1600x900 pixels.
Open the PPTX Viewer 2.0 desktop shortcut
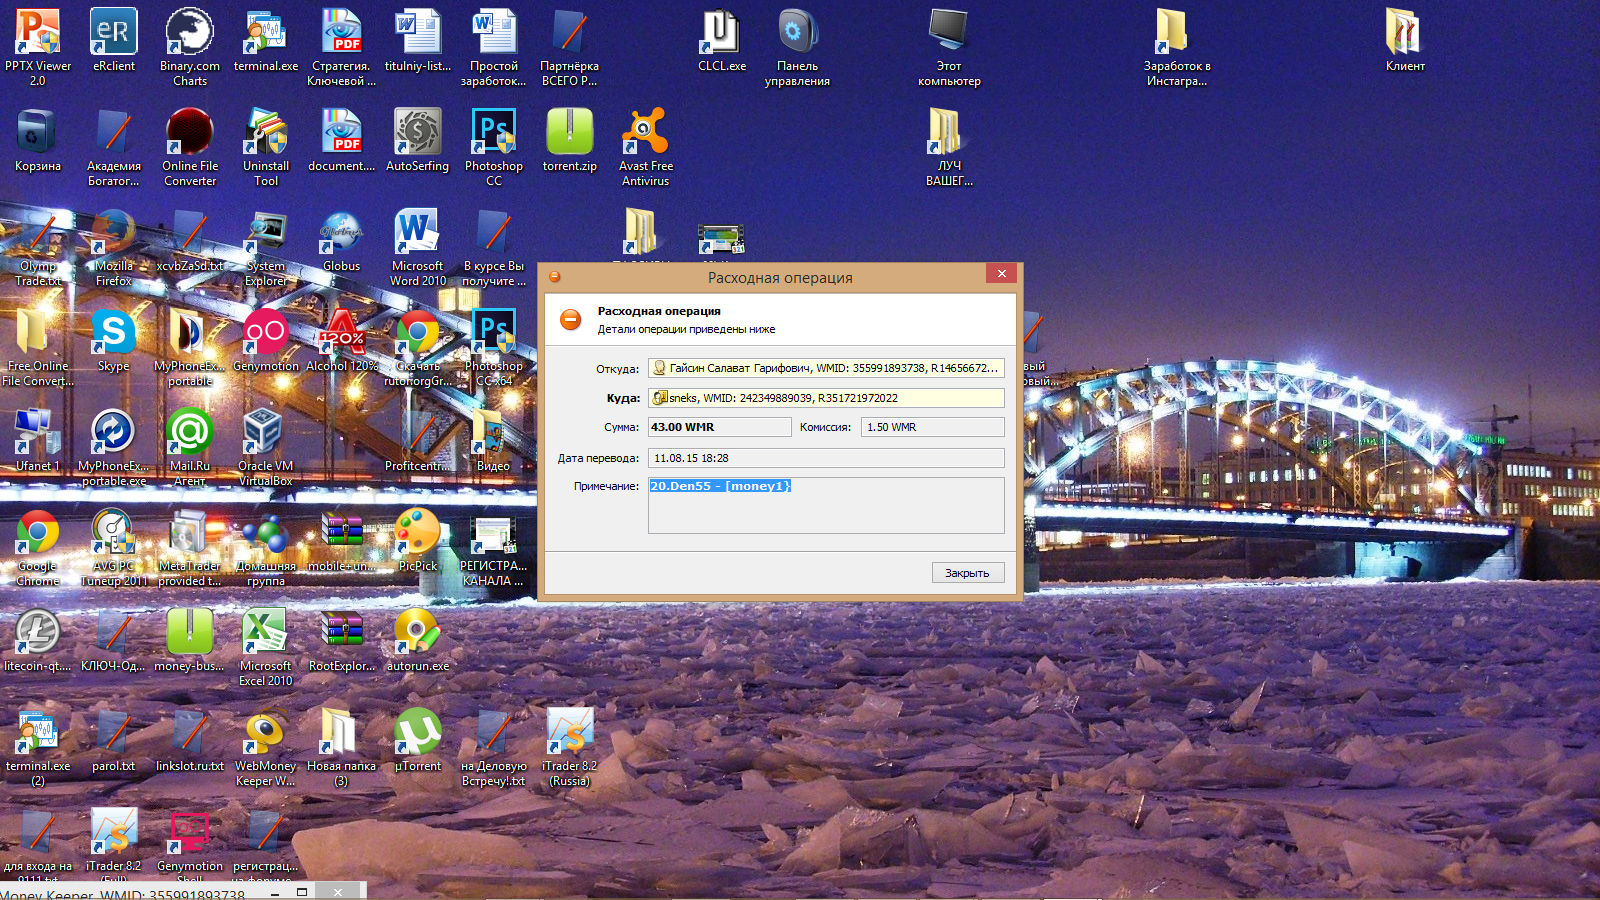pos(38,46)
